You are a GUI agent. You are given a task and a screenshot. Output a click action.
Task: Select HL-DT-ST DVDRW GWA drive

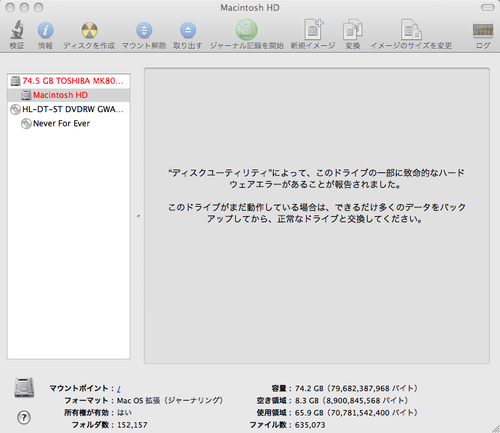(x=69, y=109)
